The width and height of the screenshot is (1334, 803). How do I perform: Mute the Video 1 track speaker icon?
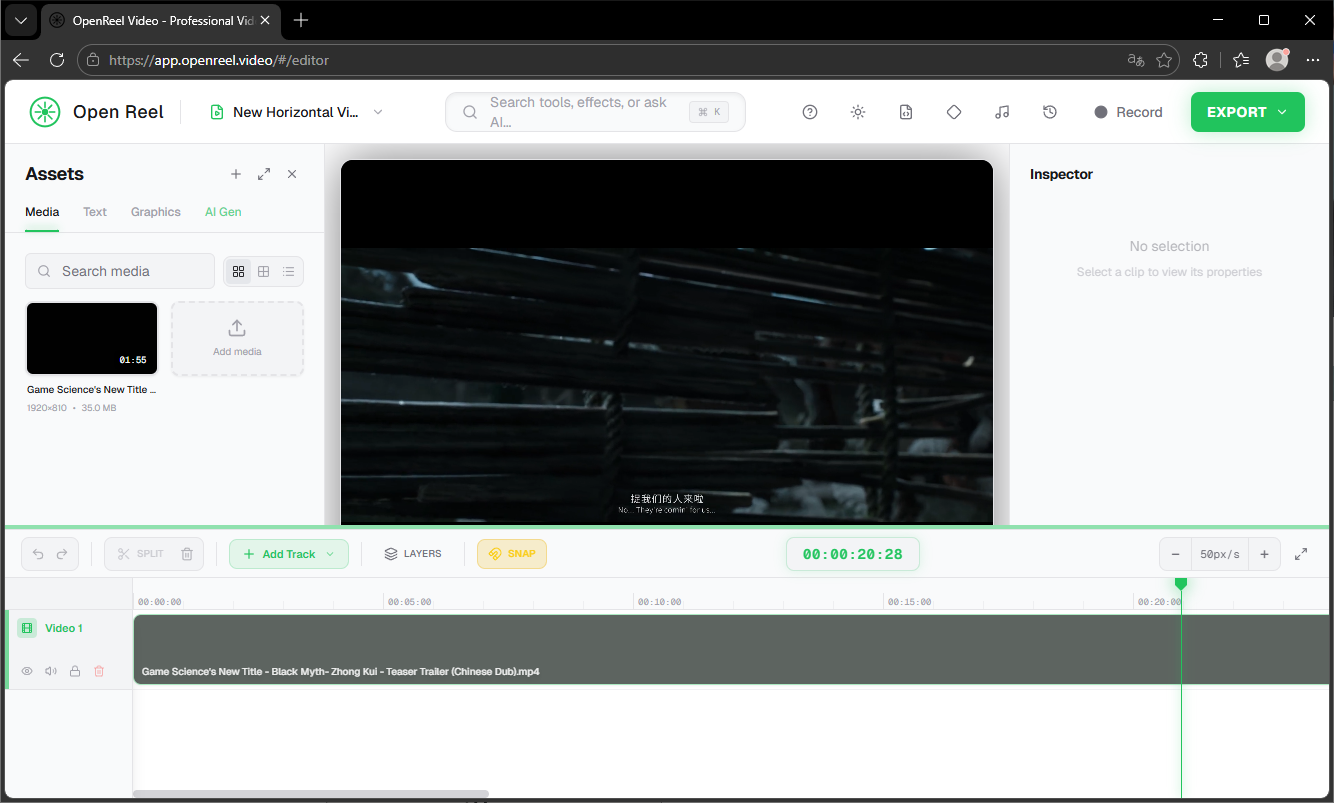(x=51, y=671)
